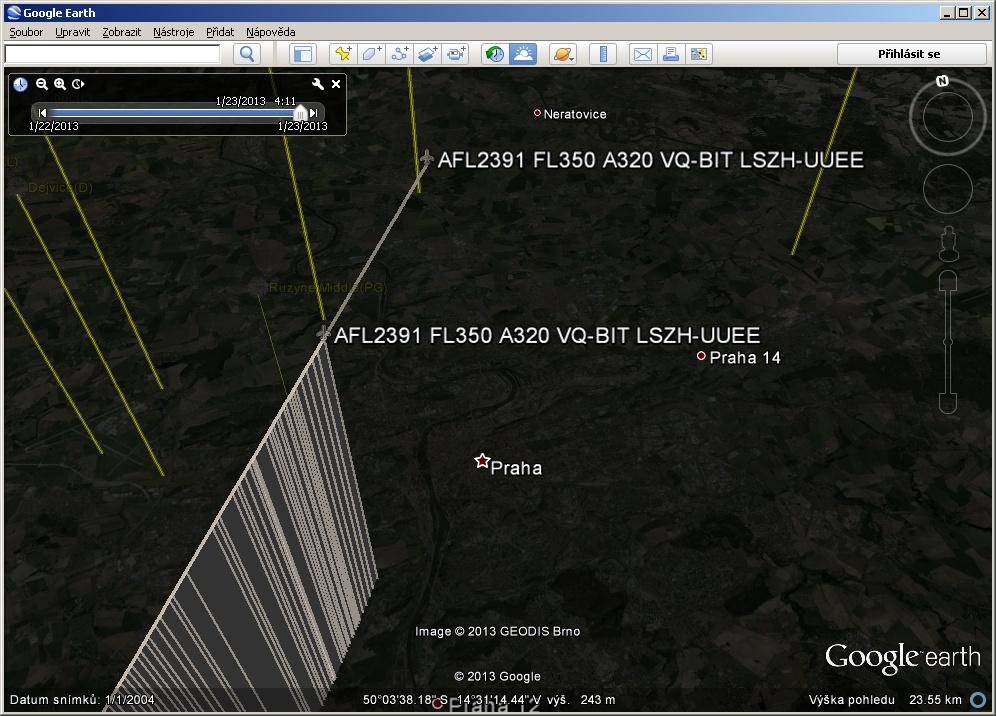Toggle the sidebar panel icon
Image resolution: width=996 pixels, height=716 pixels.
click(303, 54)
